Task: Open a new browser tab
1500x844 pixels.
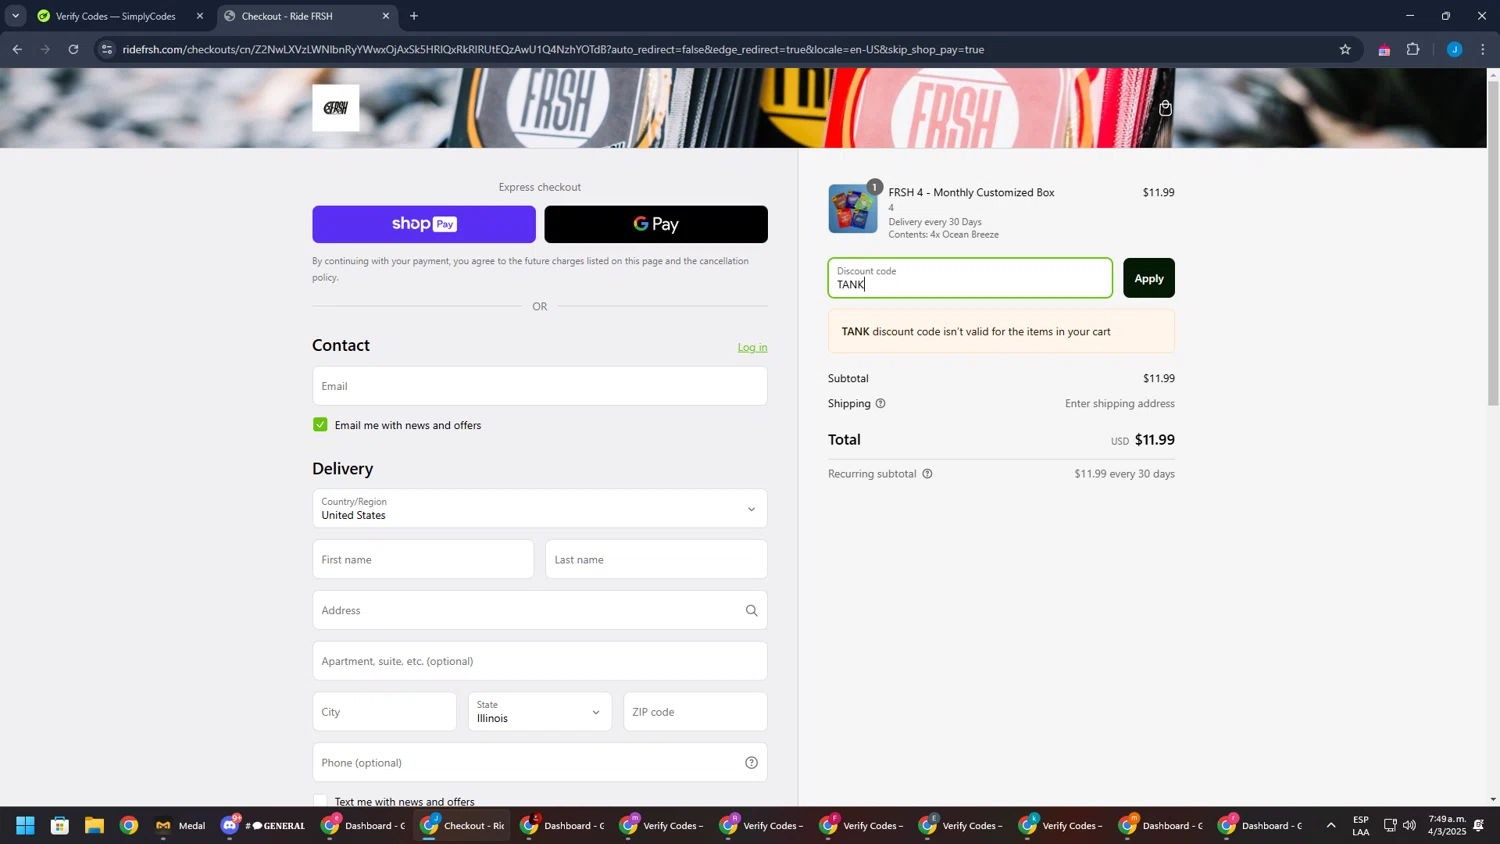Action: pos(414,16)
